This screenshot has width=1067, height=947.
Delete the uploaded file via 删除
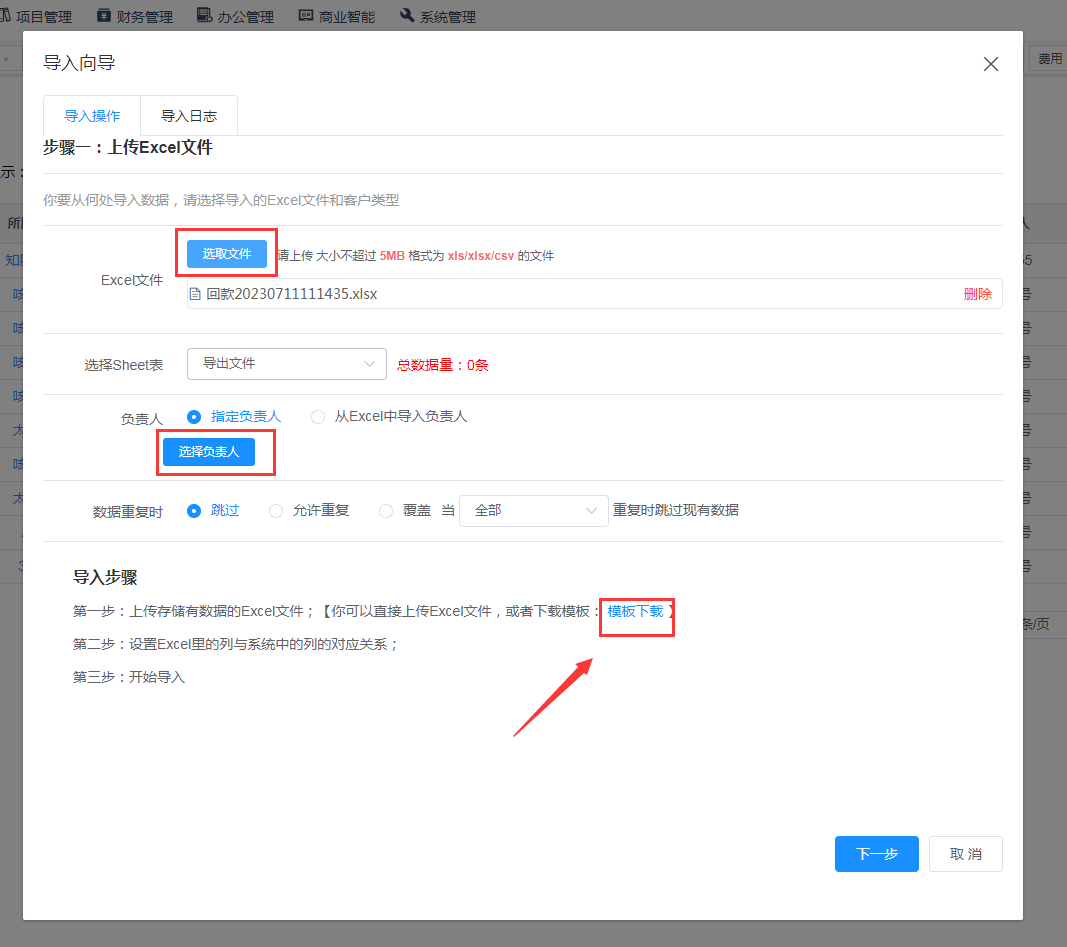[977, 294]
